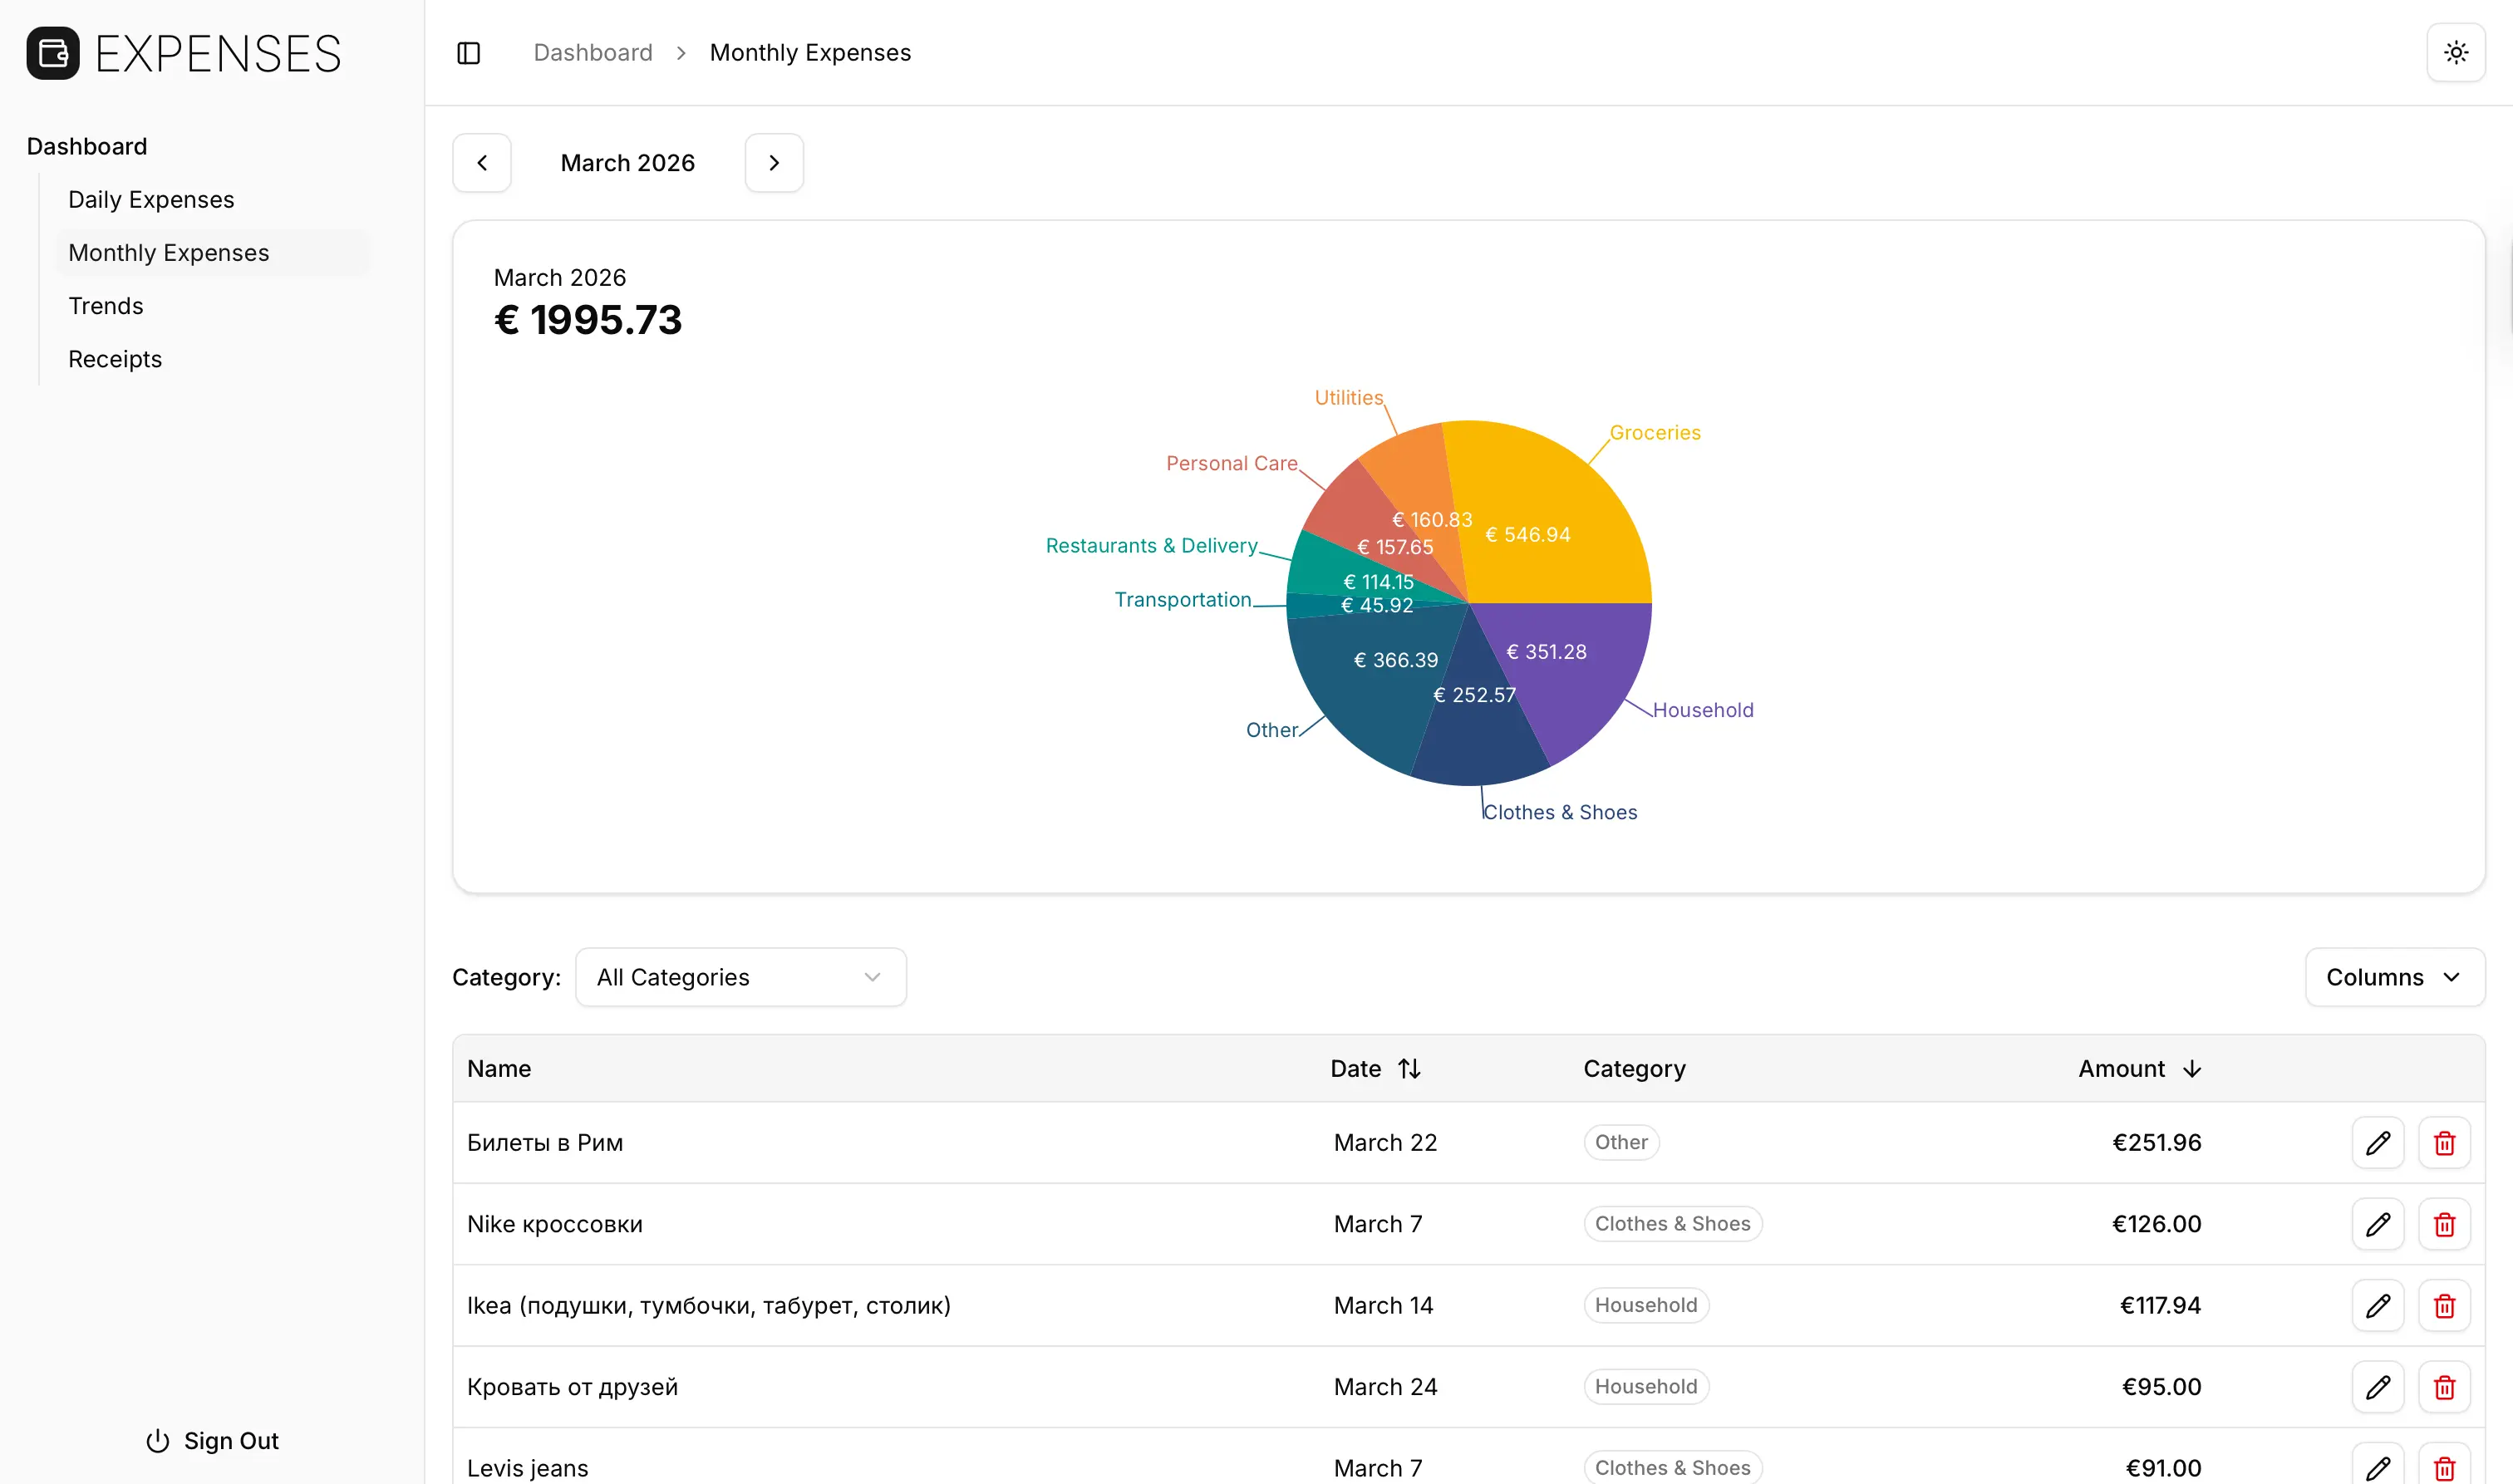This screenshot has width=2513, height=1484.
Task: Open the Receipts section
Action: click(x=114, y=359)
